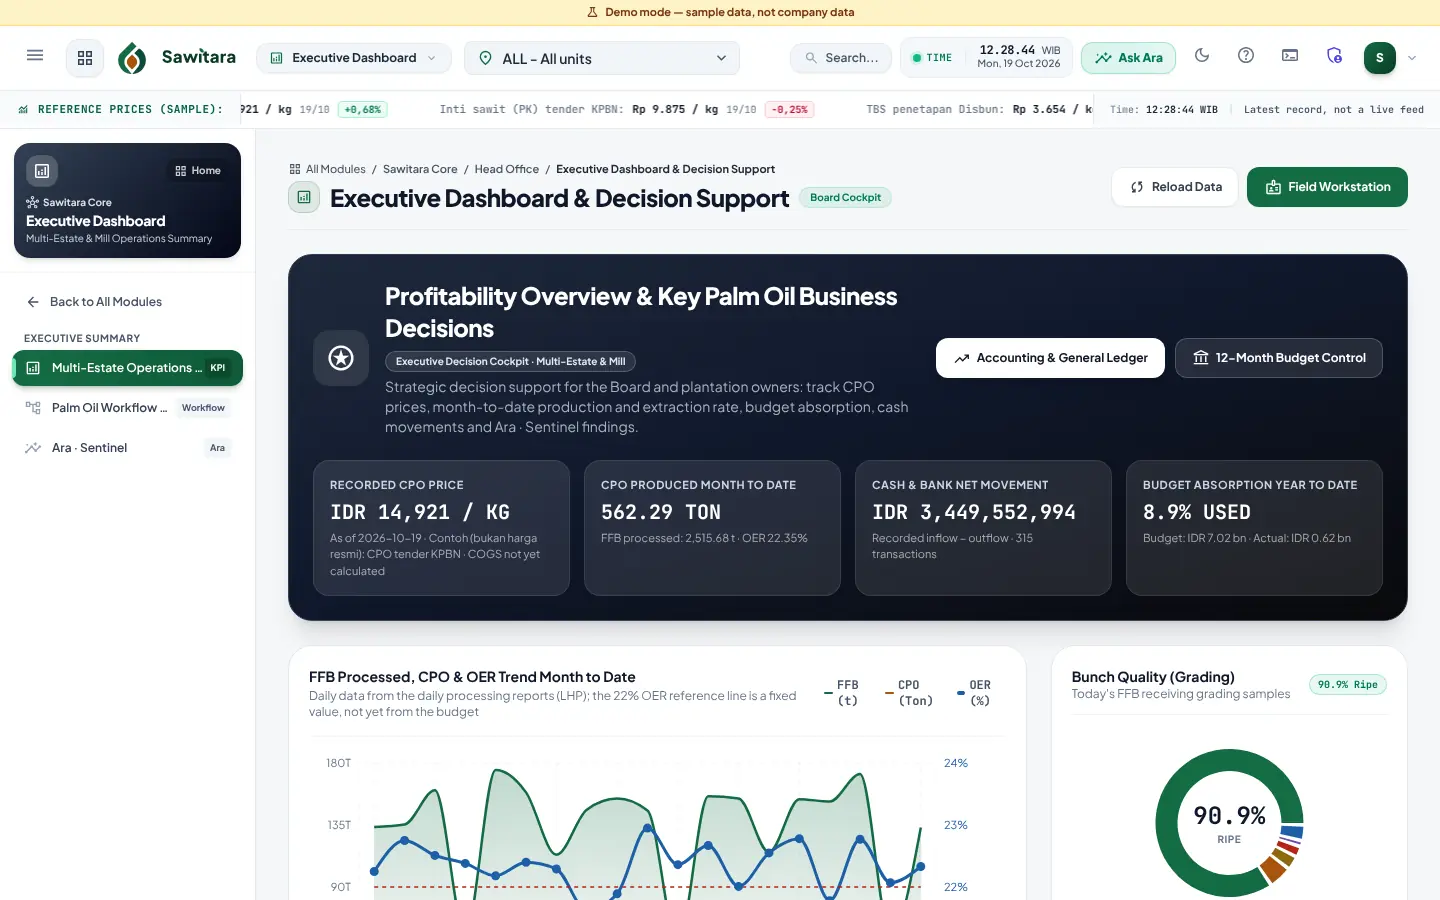Click the Search field

pos(841,58)
